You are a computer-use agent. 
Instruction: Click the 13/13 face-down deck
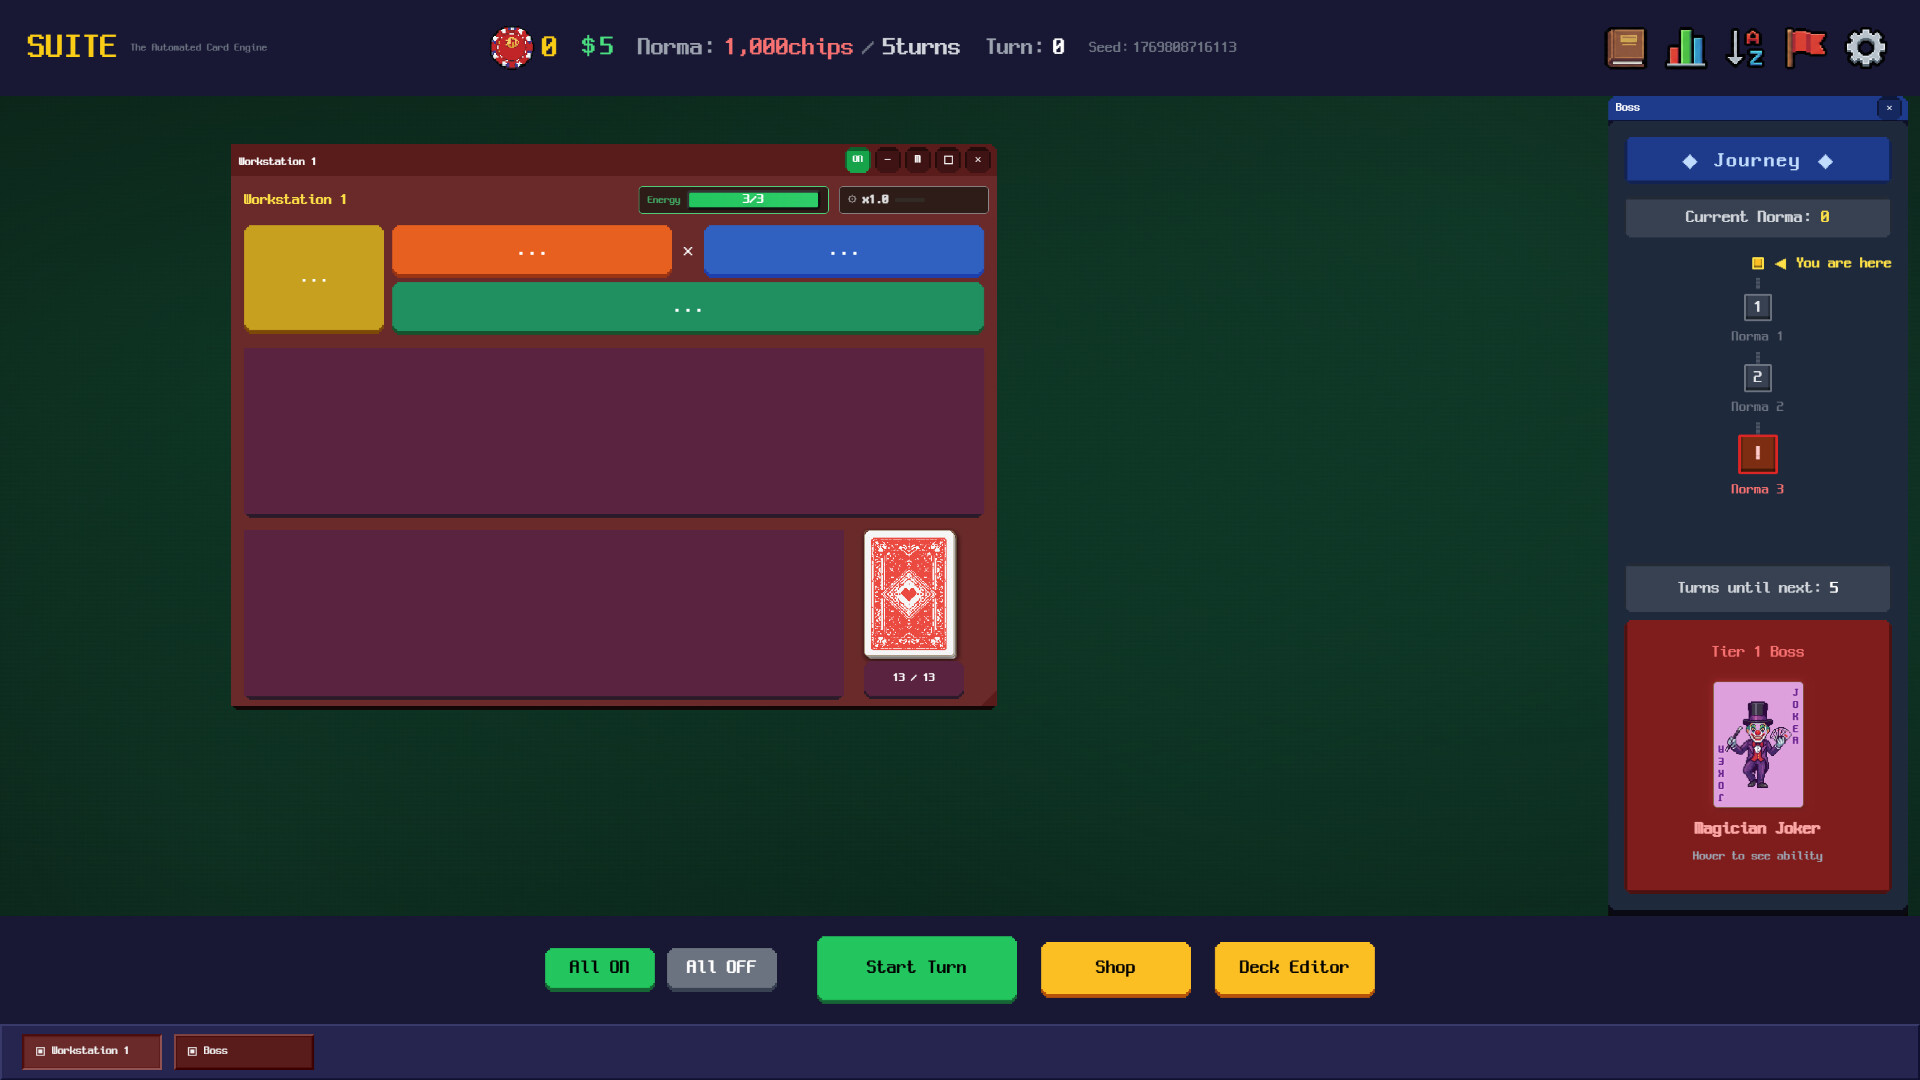tap(908, 594)
